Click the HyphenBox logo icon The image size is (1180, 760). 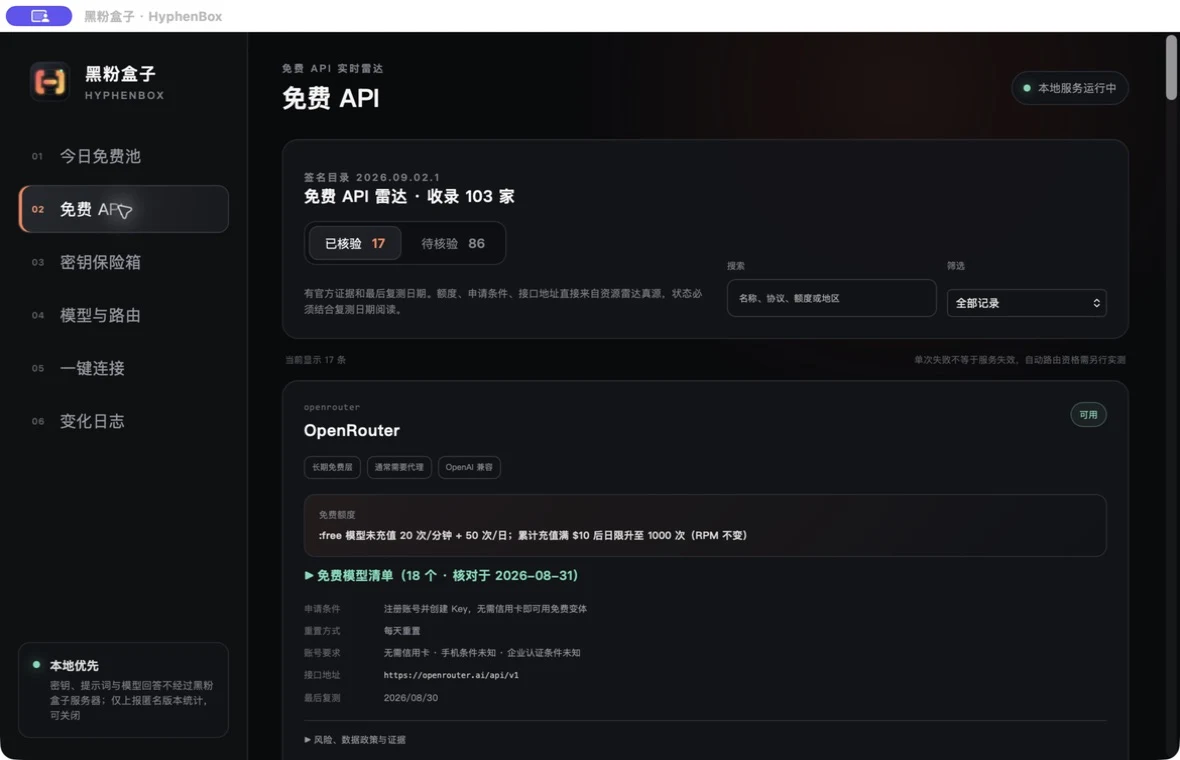pos(50,81)
